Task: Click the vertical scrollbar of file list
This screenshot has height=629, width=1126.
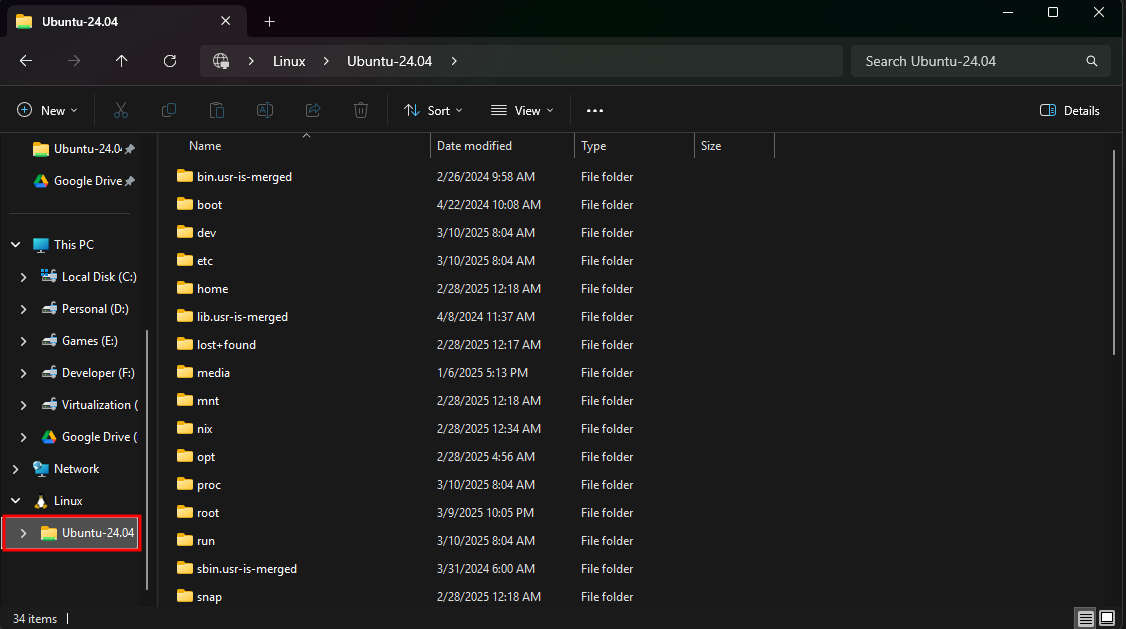Action: click(1115, 251)
